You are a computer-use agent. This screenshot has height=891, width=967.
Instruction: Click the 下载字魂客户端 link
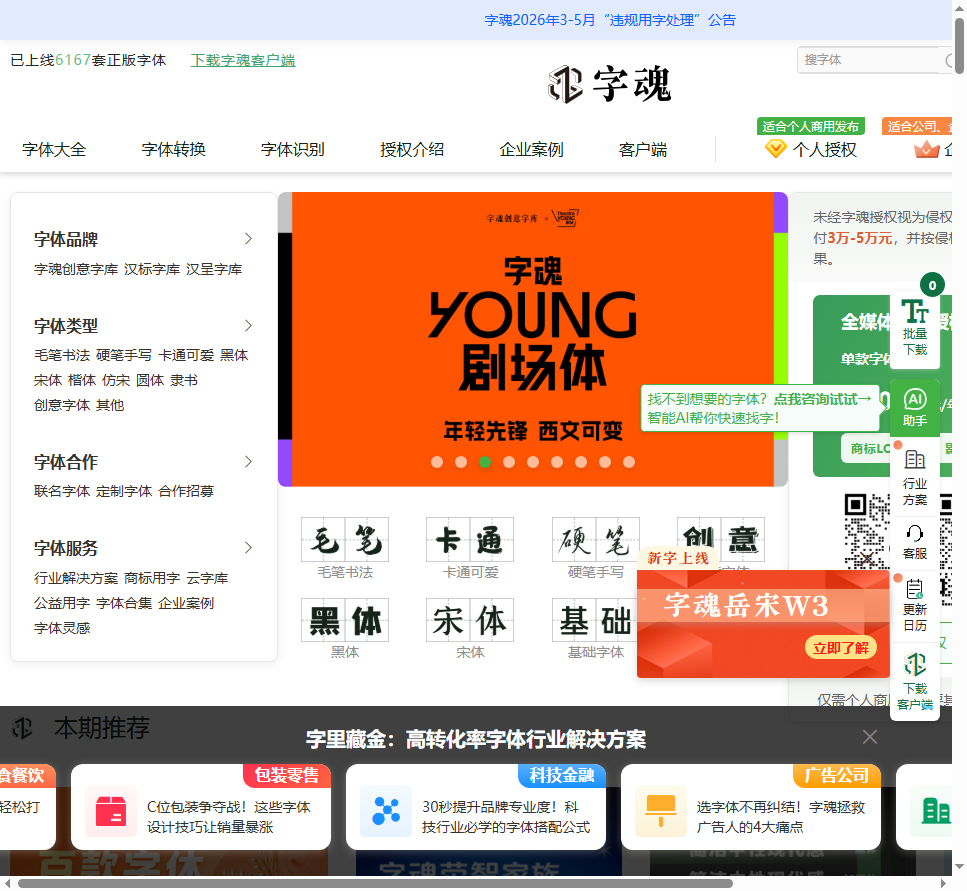pyautogui.click(x=243, y=60)
